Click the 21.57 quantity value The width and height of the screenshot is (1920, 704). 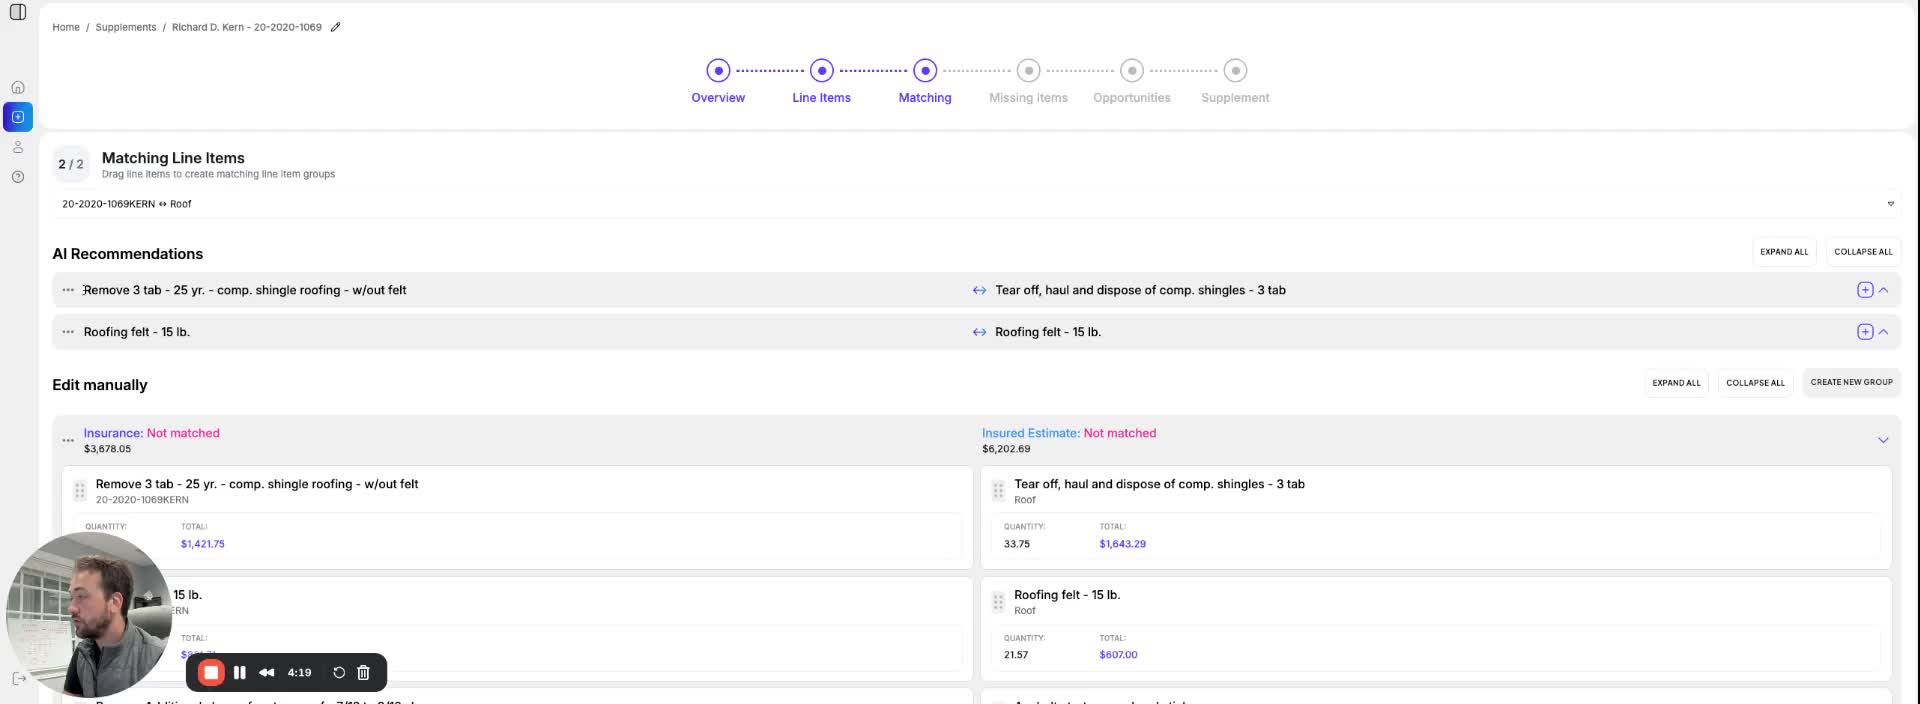coord(1016,655)
